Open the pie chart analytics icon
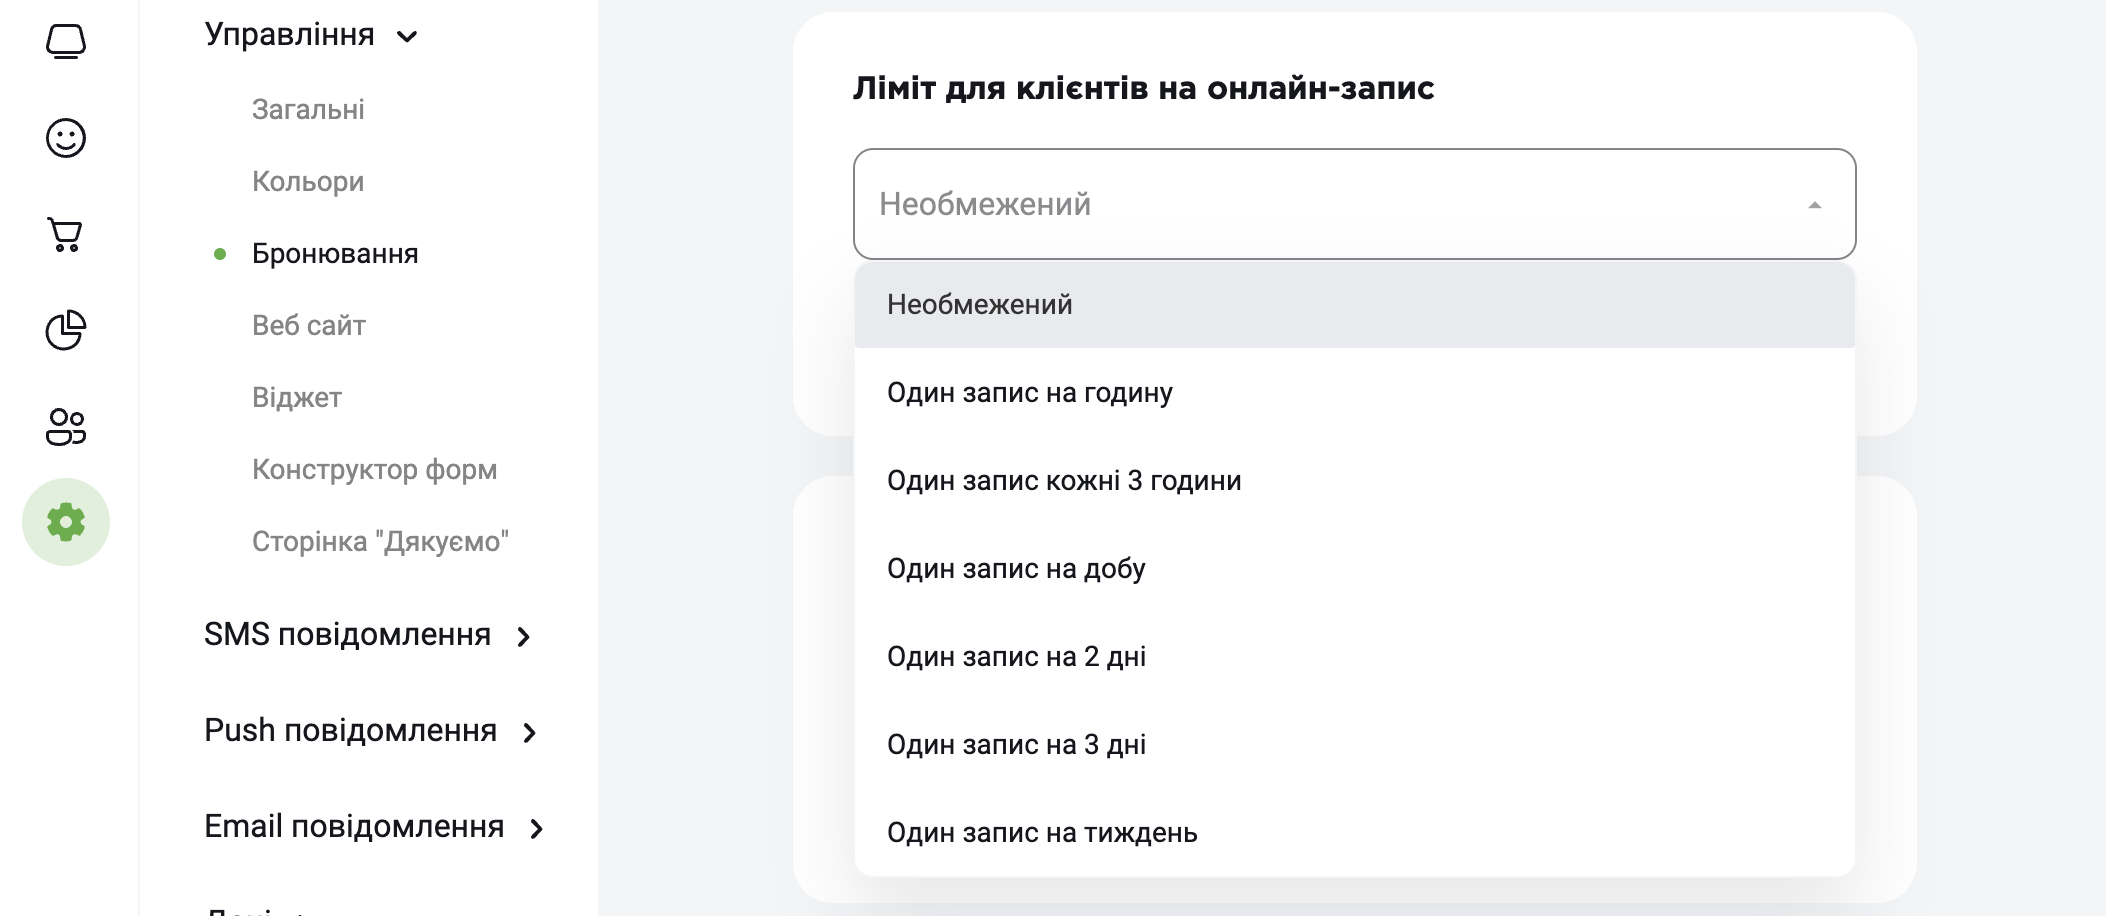The height and width of the screenshot is (916, 2106). [66, 330]
